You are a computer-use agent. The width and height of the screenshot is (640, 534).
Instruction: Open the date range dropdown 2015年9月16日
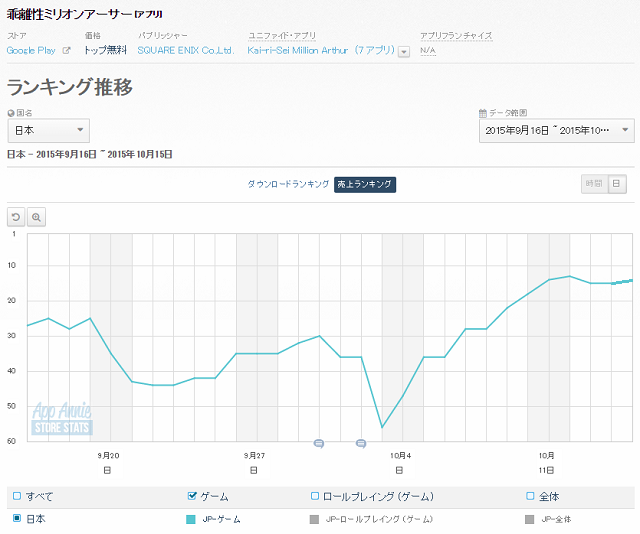[556, 131]
